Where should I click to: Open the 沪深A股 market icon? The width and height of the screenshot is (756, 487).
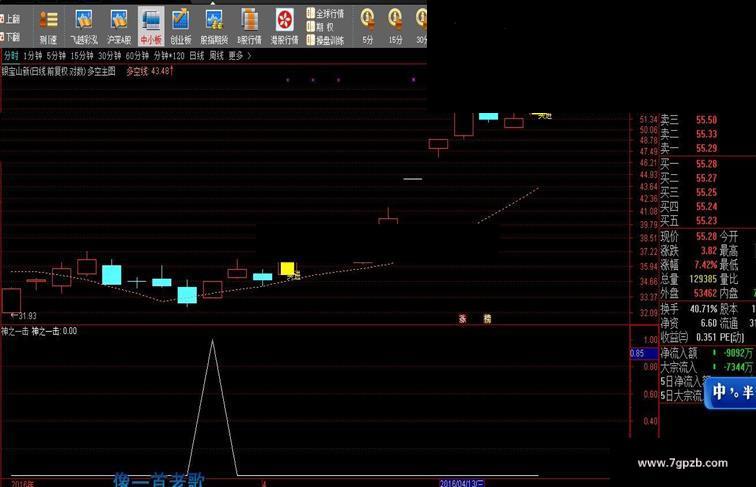(x=119, y=26)
